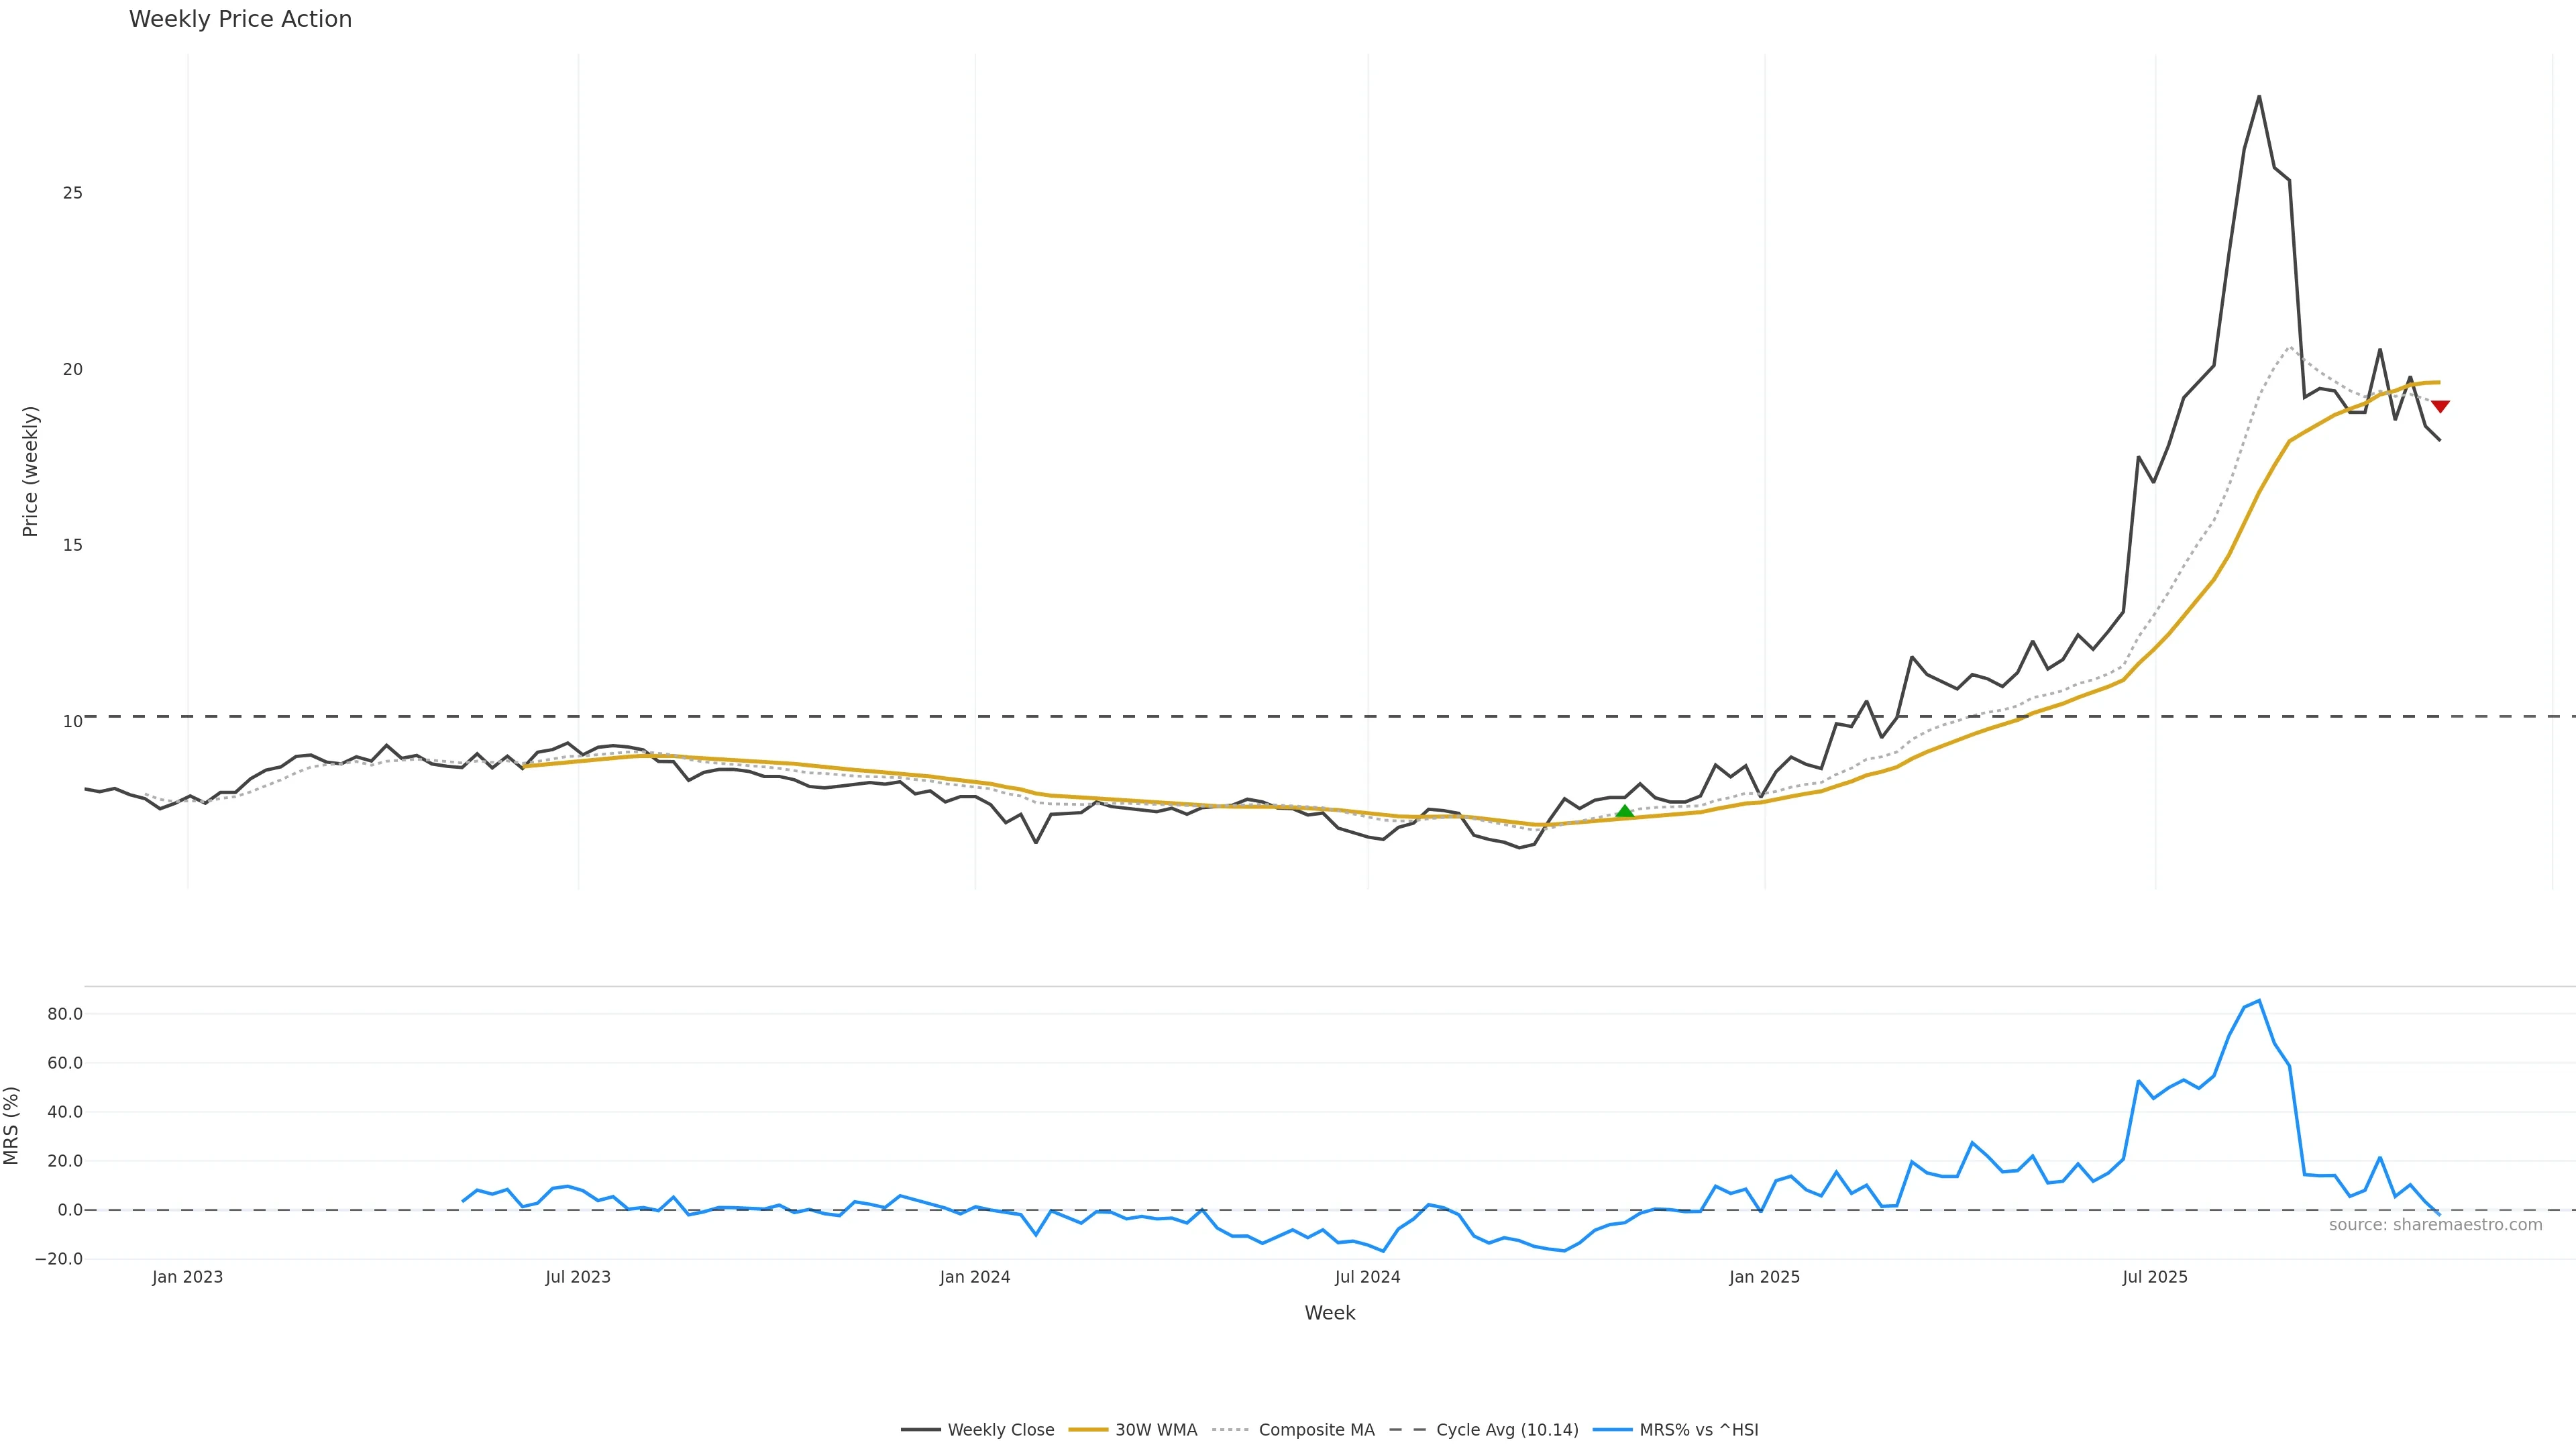The image size is (2576, 1449).
Task: Toggle the Composite MA legend label
Action: (1316, 1430)
